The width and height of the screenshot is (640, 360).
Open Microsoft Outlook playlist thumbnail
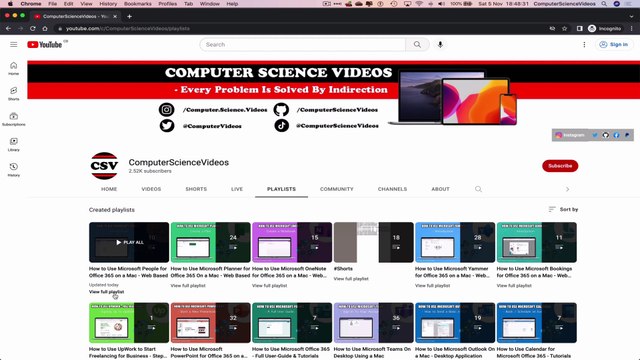pos(455,323)
